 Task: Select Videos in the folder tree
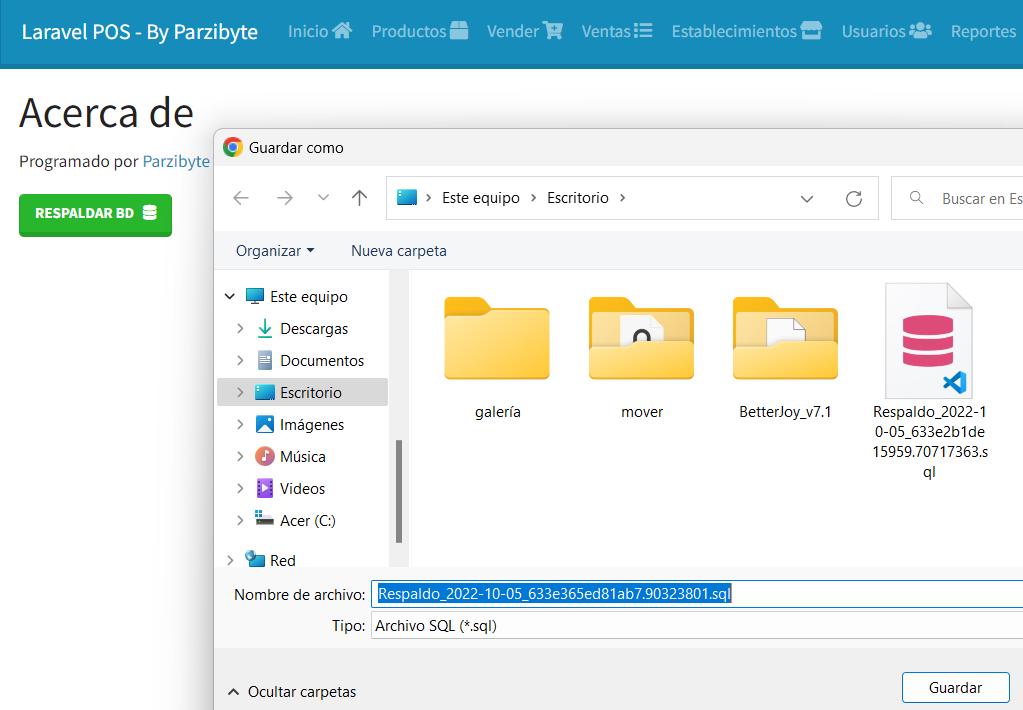pos(301,488)
